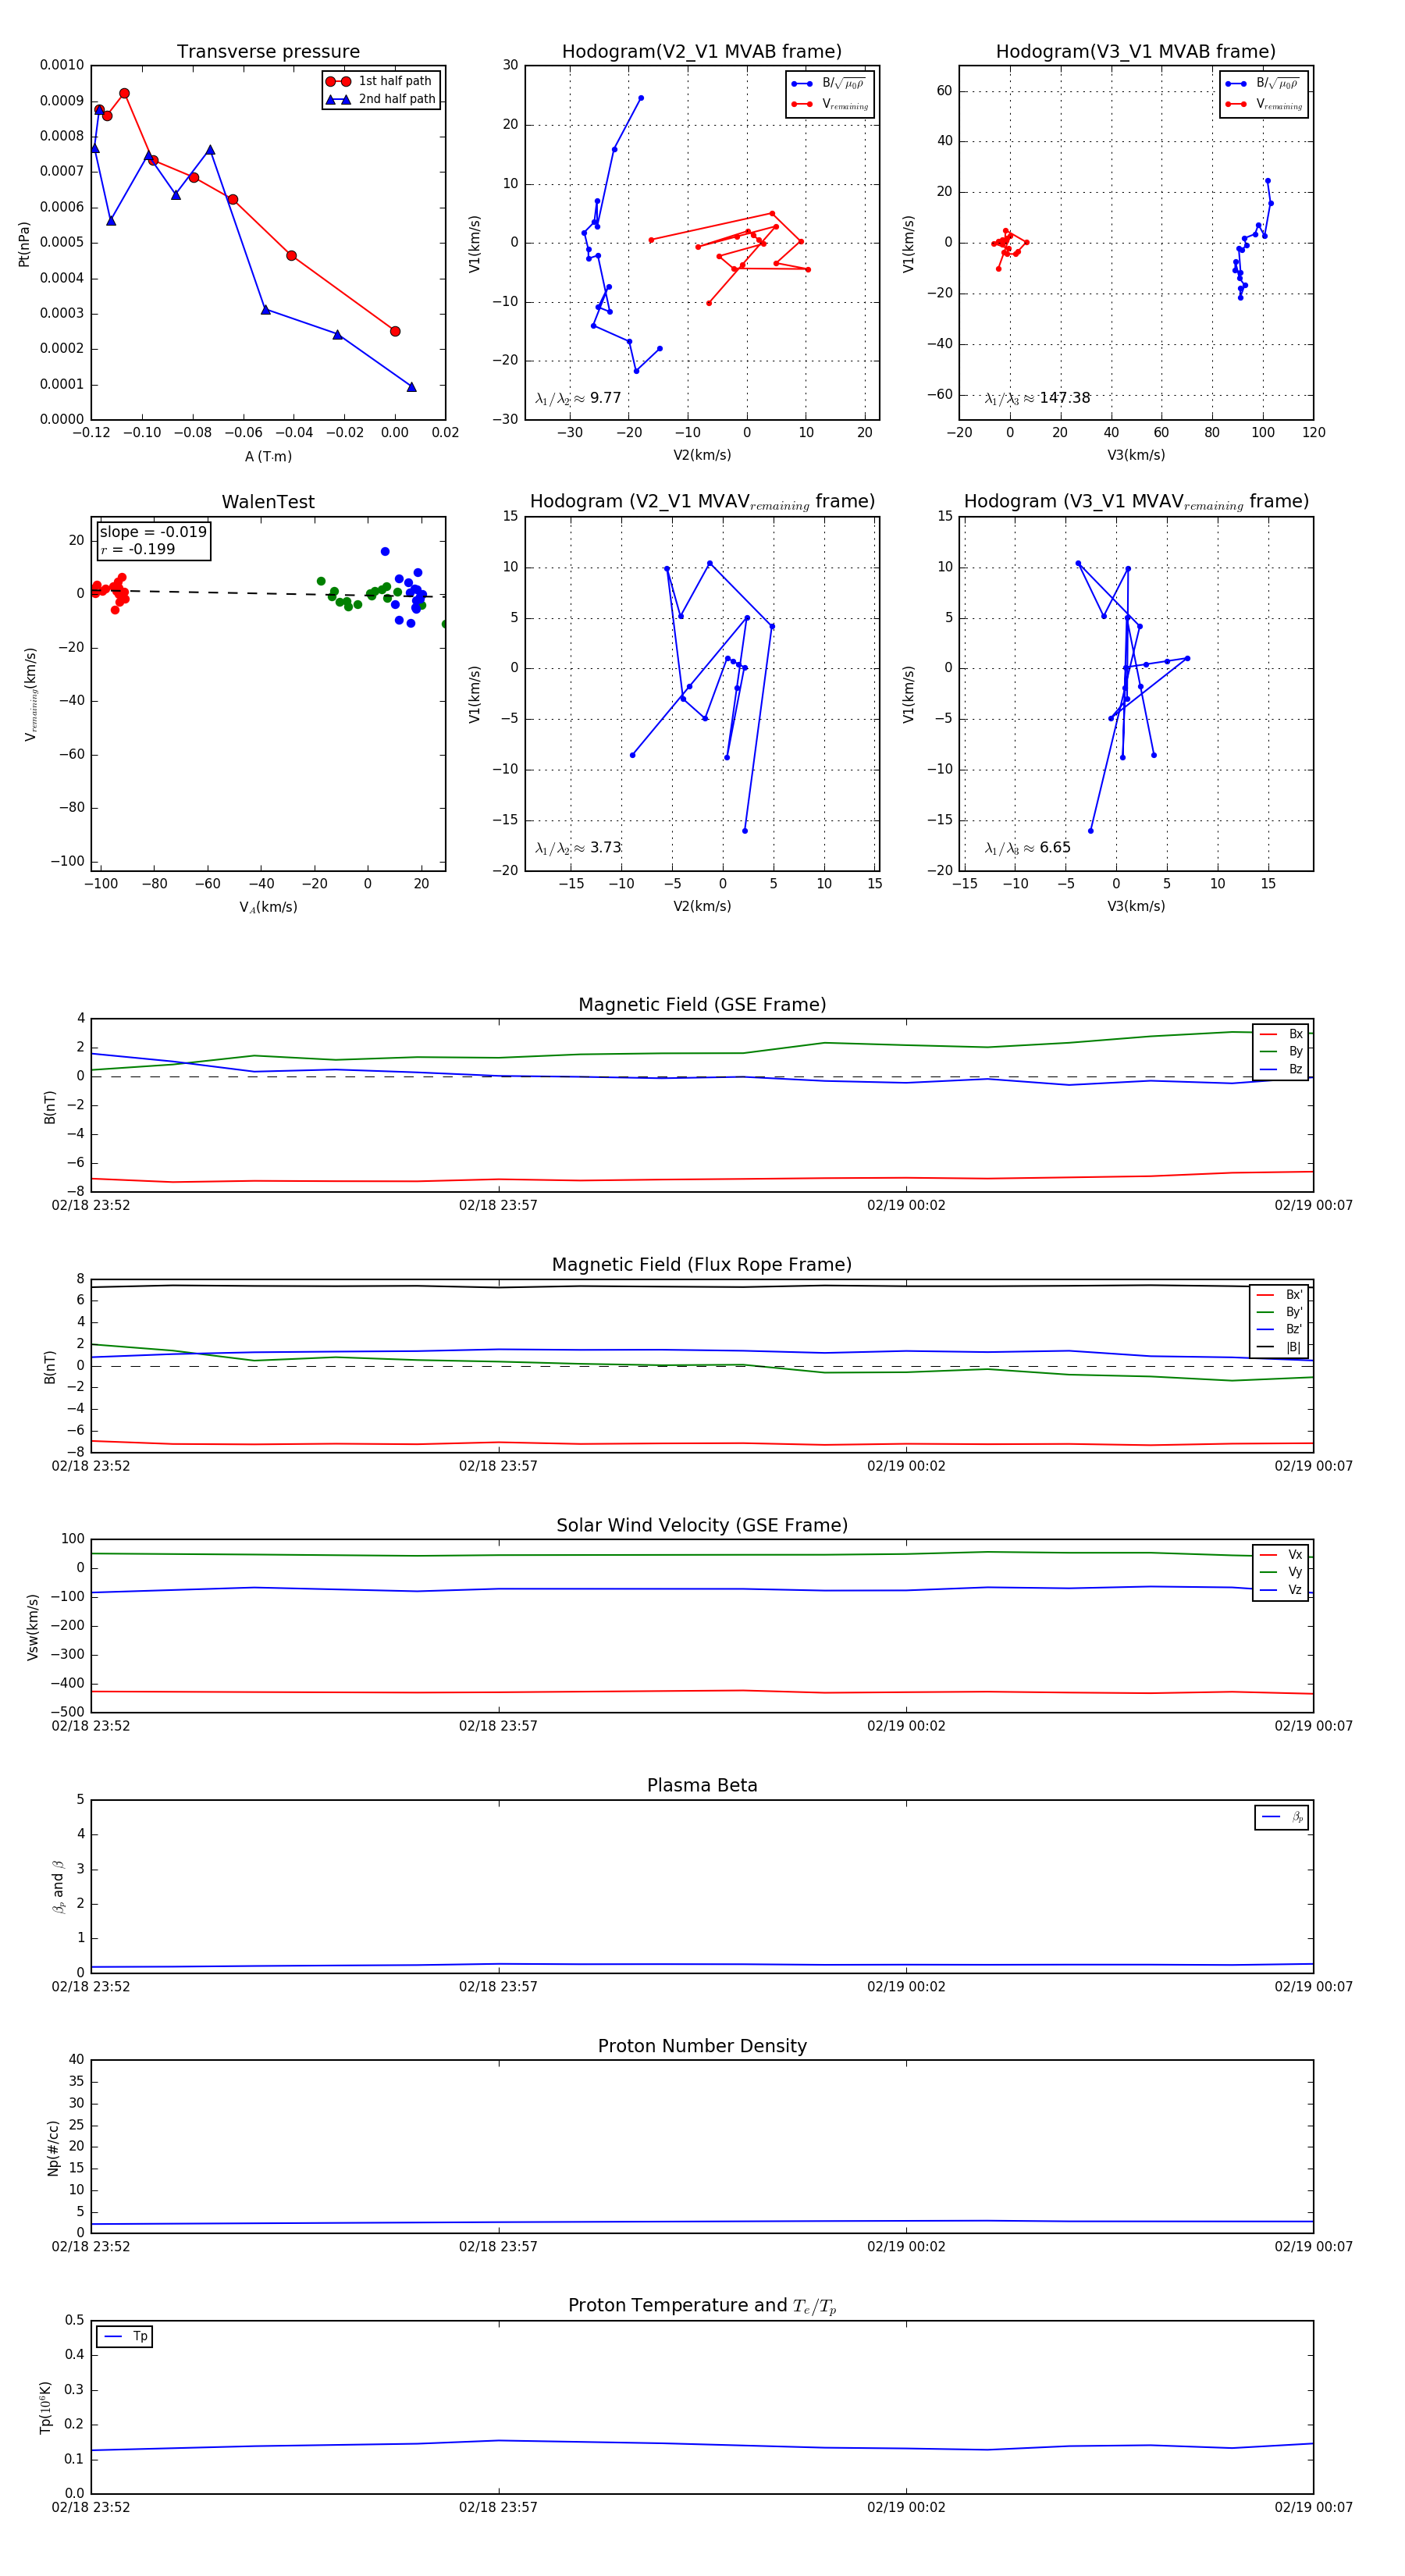Select the Vx legend entry
Image resolution: width=1405 pixels, height=2576 pixels.
tap(1281, 1555)
